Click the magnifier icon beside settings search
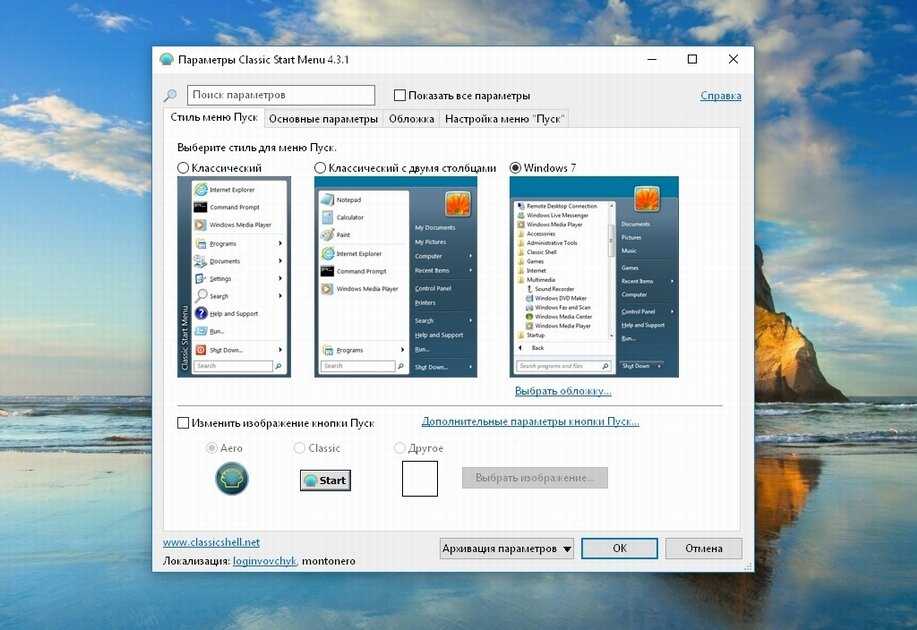This screenshot has height=630, width=917. [x=170, y=95]
